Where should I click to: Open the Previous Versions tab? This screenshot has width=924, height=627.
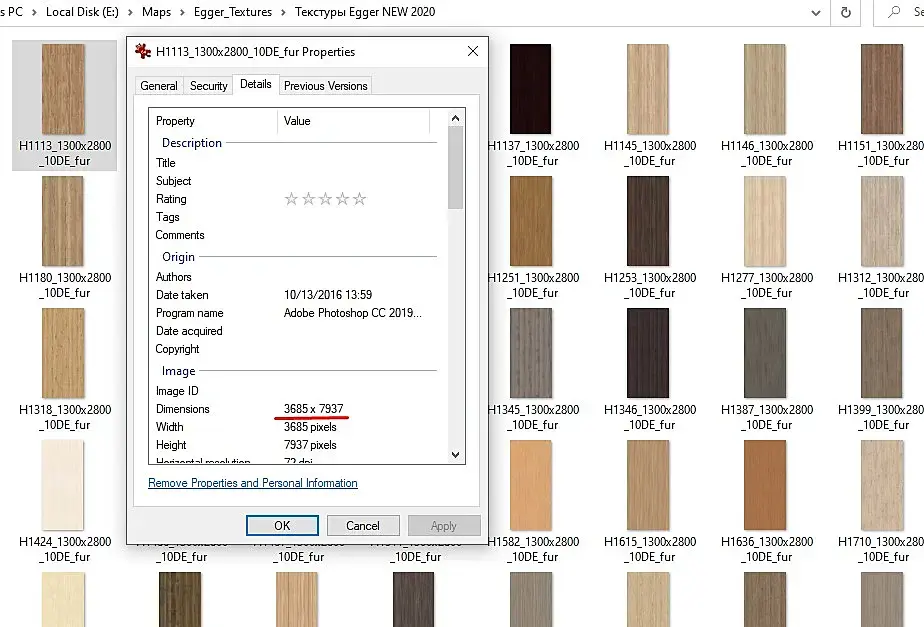coord(325,86)
